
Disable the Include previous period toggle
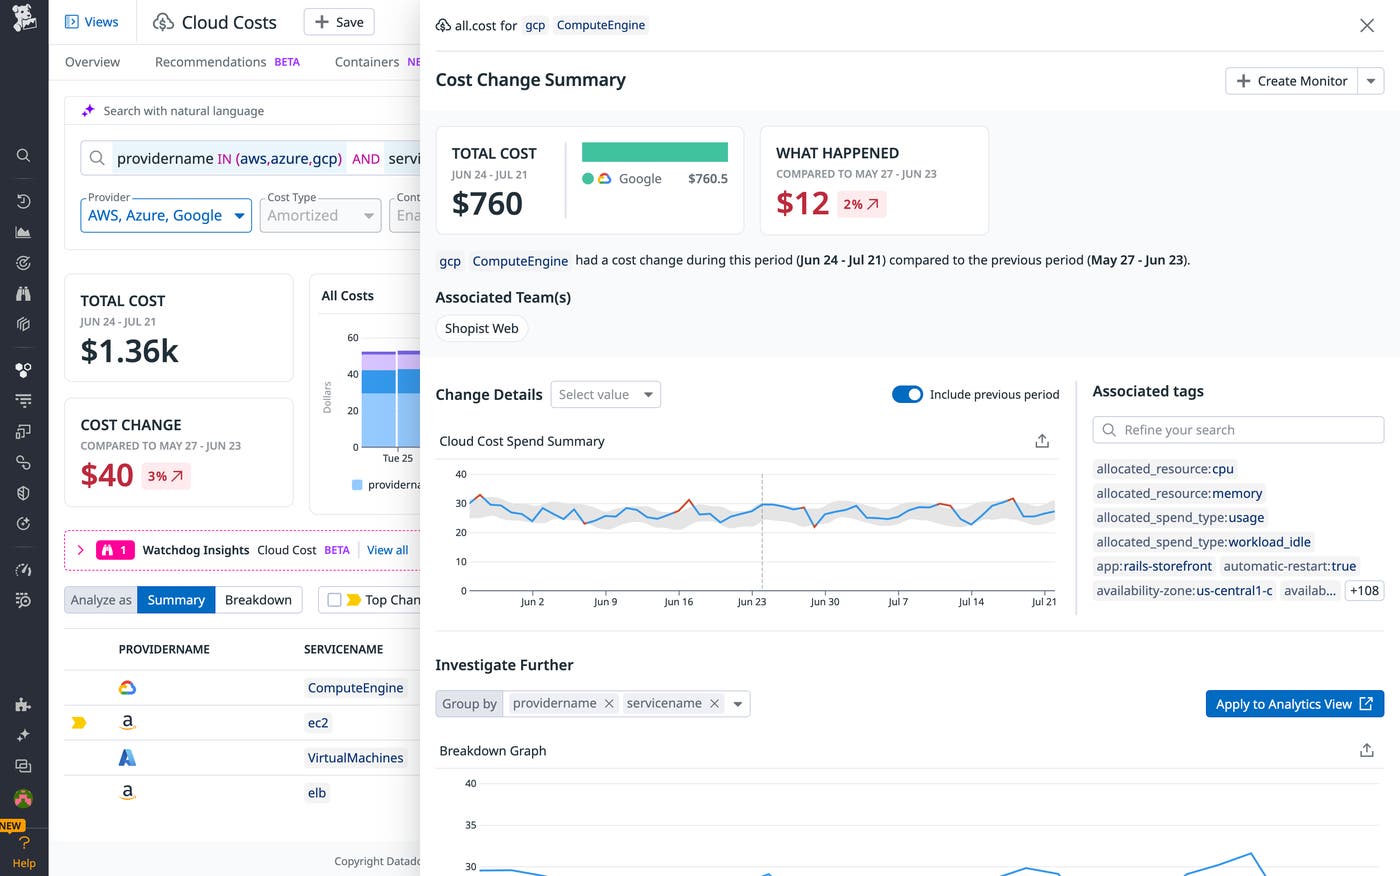pyautogui.click(x=907, y=394)
